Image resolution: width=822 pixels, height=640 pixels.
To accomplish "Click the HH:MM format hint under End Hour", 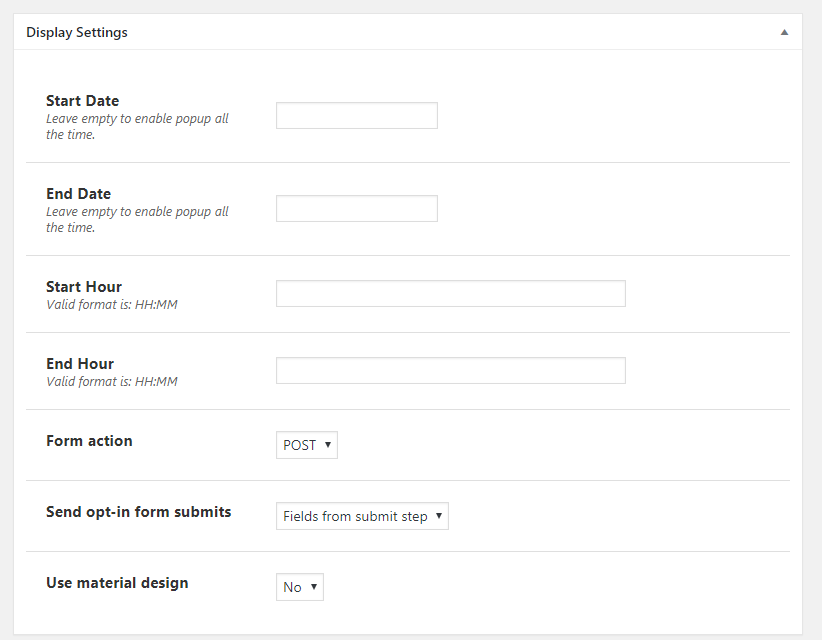I will tap(112, 382).
